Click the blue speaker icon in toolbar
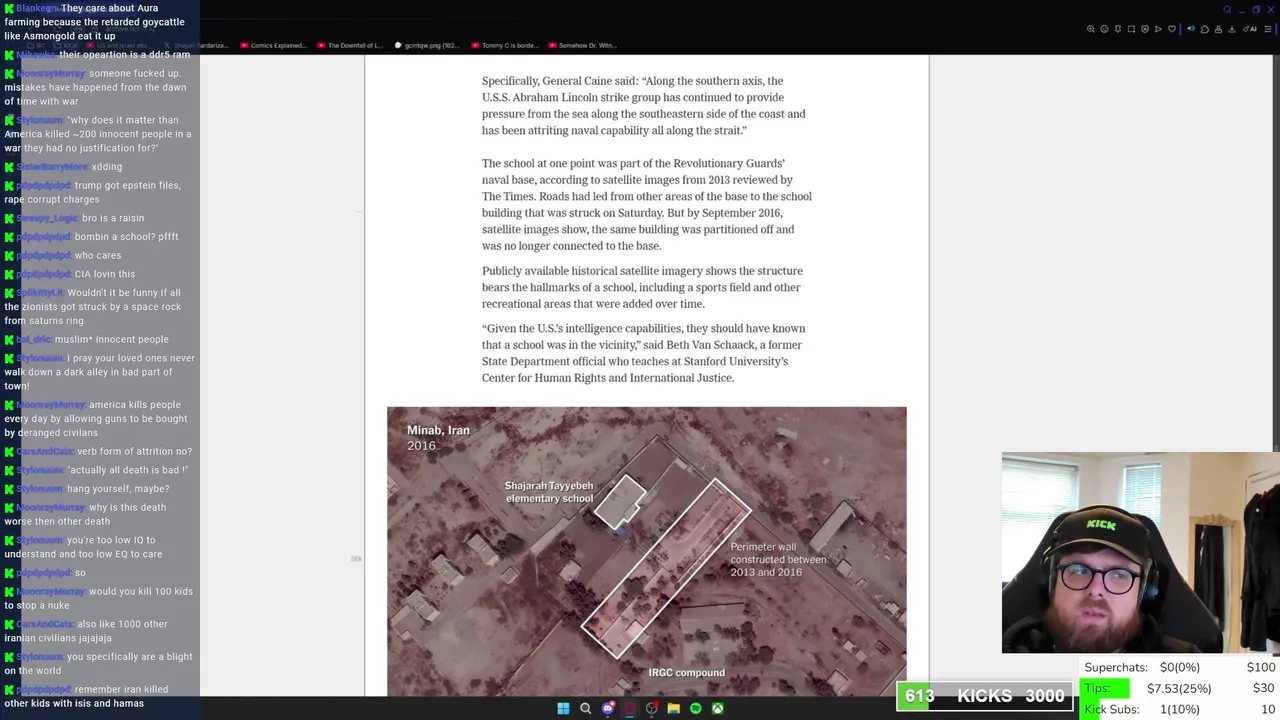 [1191, 29]
